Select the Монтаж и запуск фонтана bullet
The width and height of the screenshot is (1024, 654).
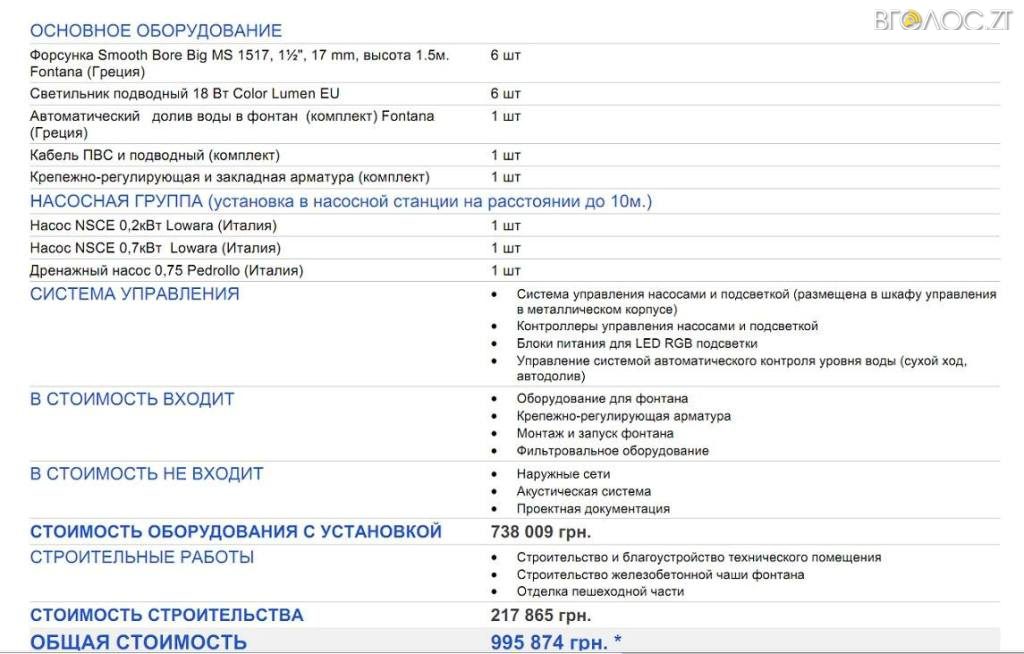coord(595,433)
